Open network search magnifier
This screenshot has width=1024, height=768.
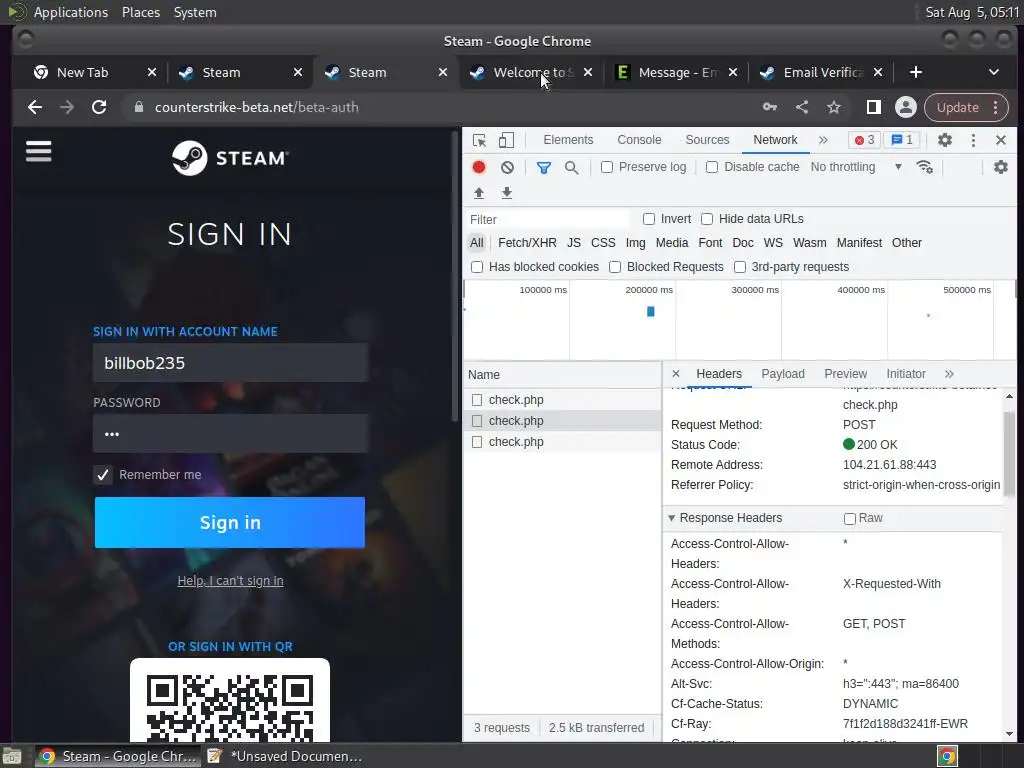coord(571,167)
